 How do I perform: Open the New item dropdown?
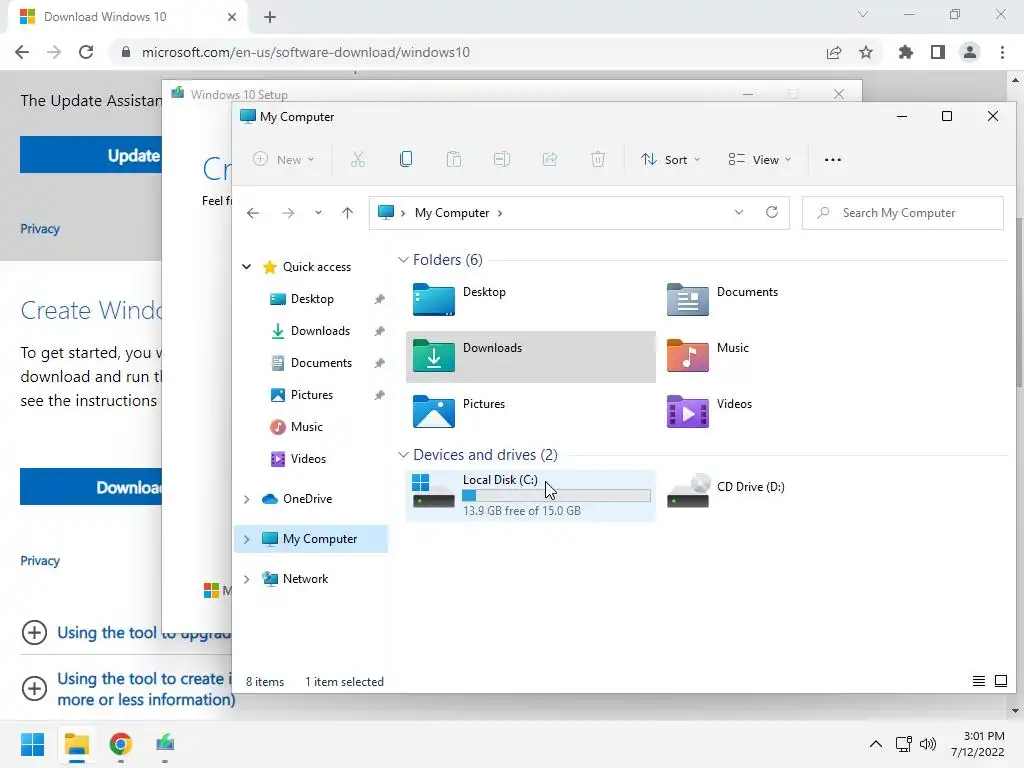pyautogui.click(x=284, y=159)
